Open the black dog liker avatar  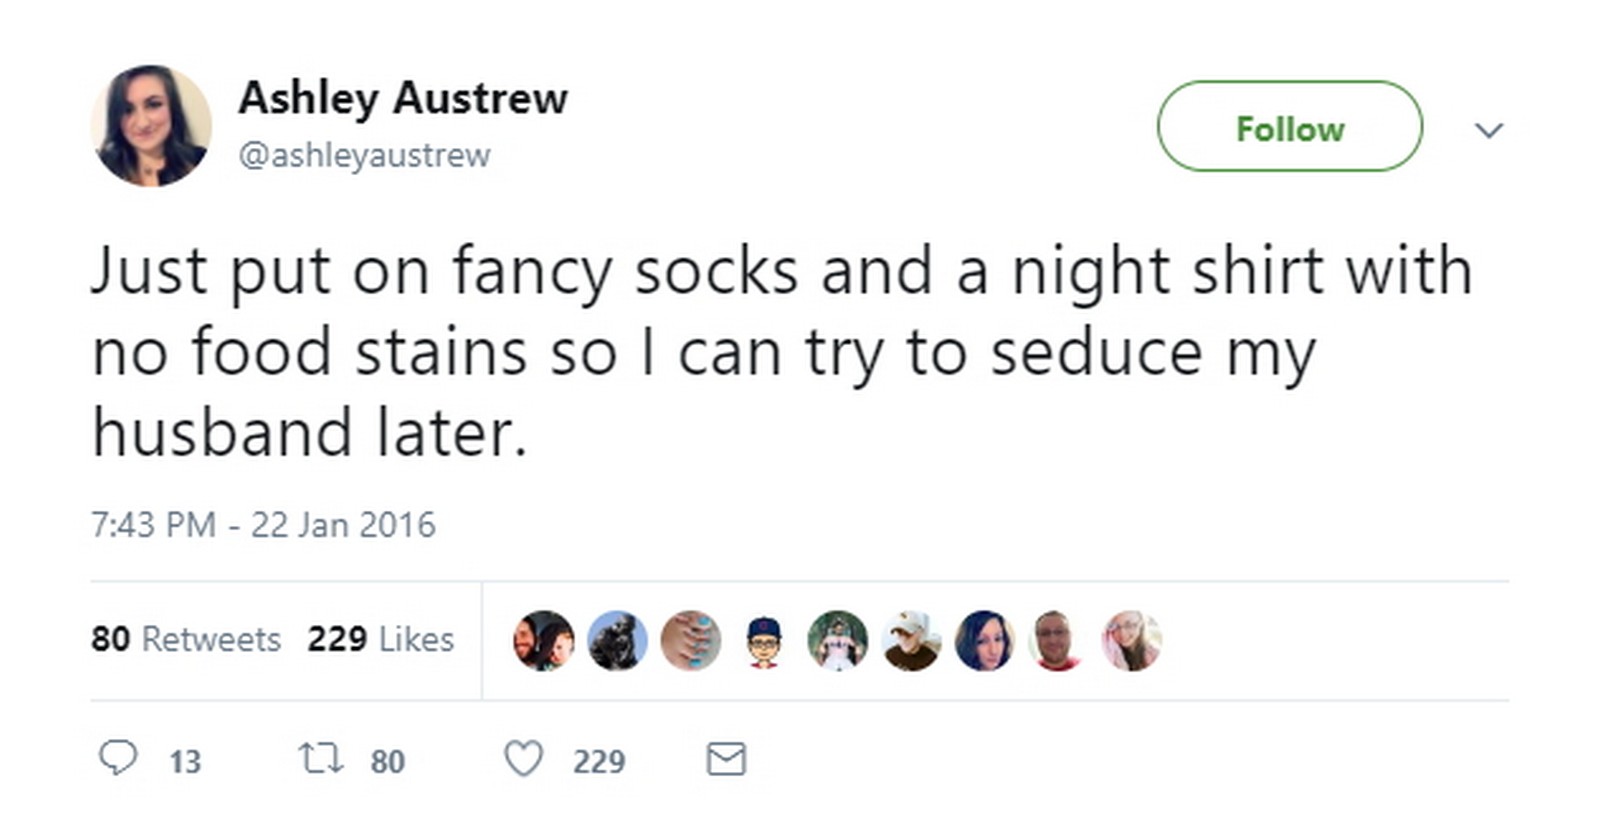[617, 640]
